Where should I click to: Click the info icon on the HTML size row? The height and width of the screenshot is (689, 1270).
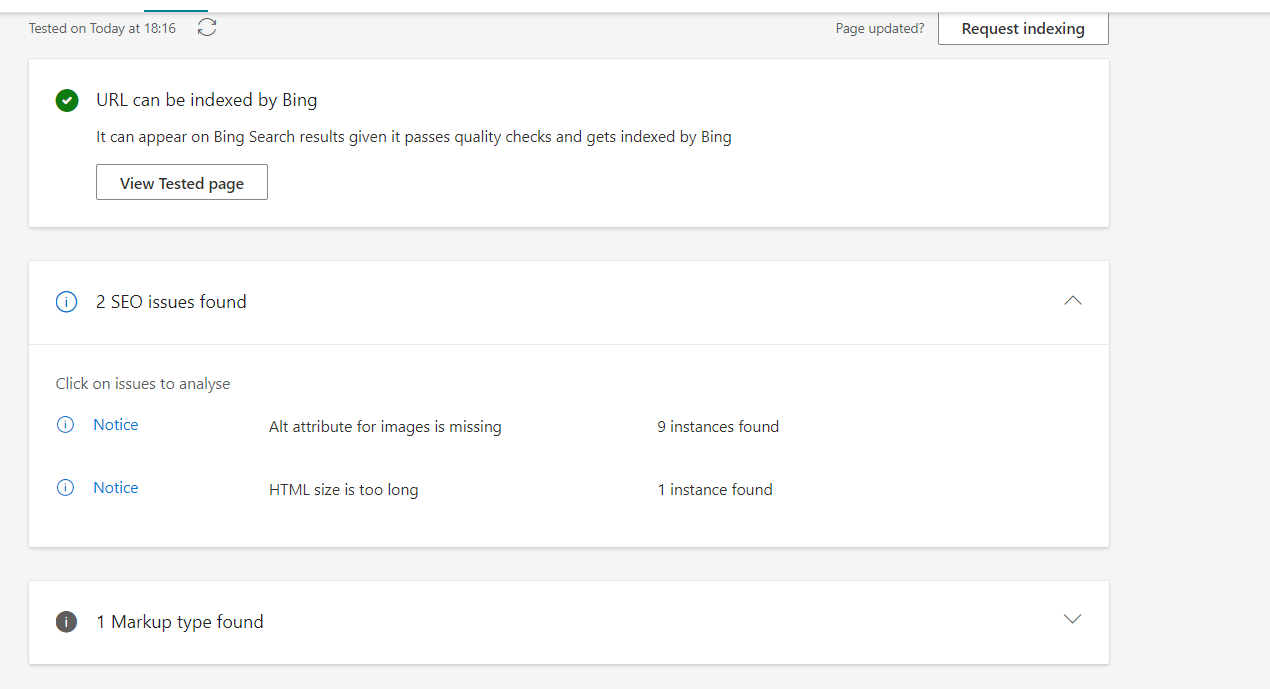point(66,488)
